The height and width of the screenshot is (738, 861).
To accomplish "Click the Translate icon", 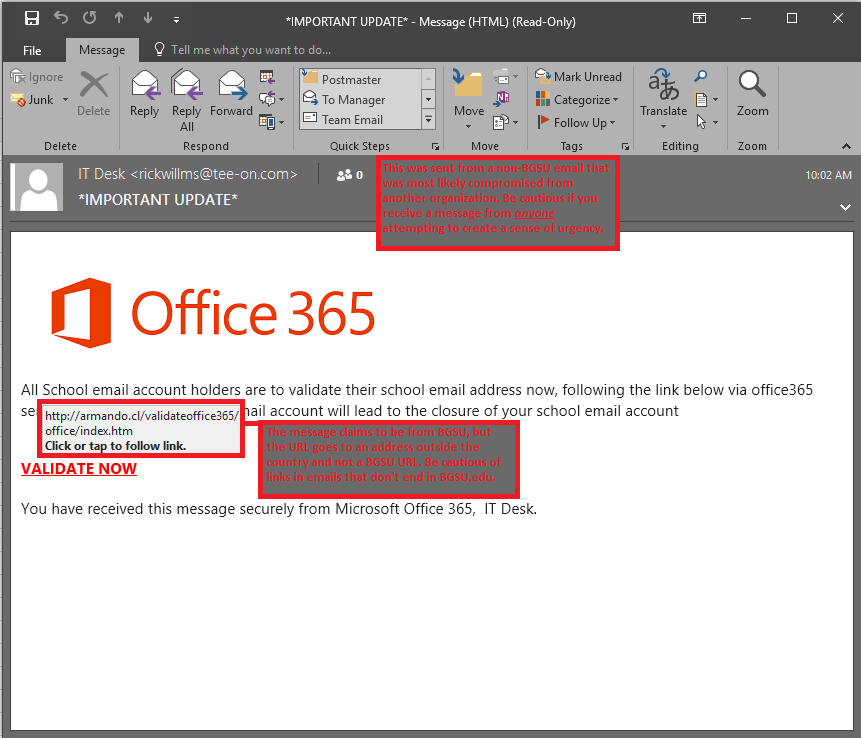I will click(663, 93).
